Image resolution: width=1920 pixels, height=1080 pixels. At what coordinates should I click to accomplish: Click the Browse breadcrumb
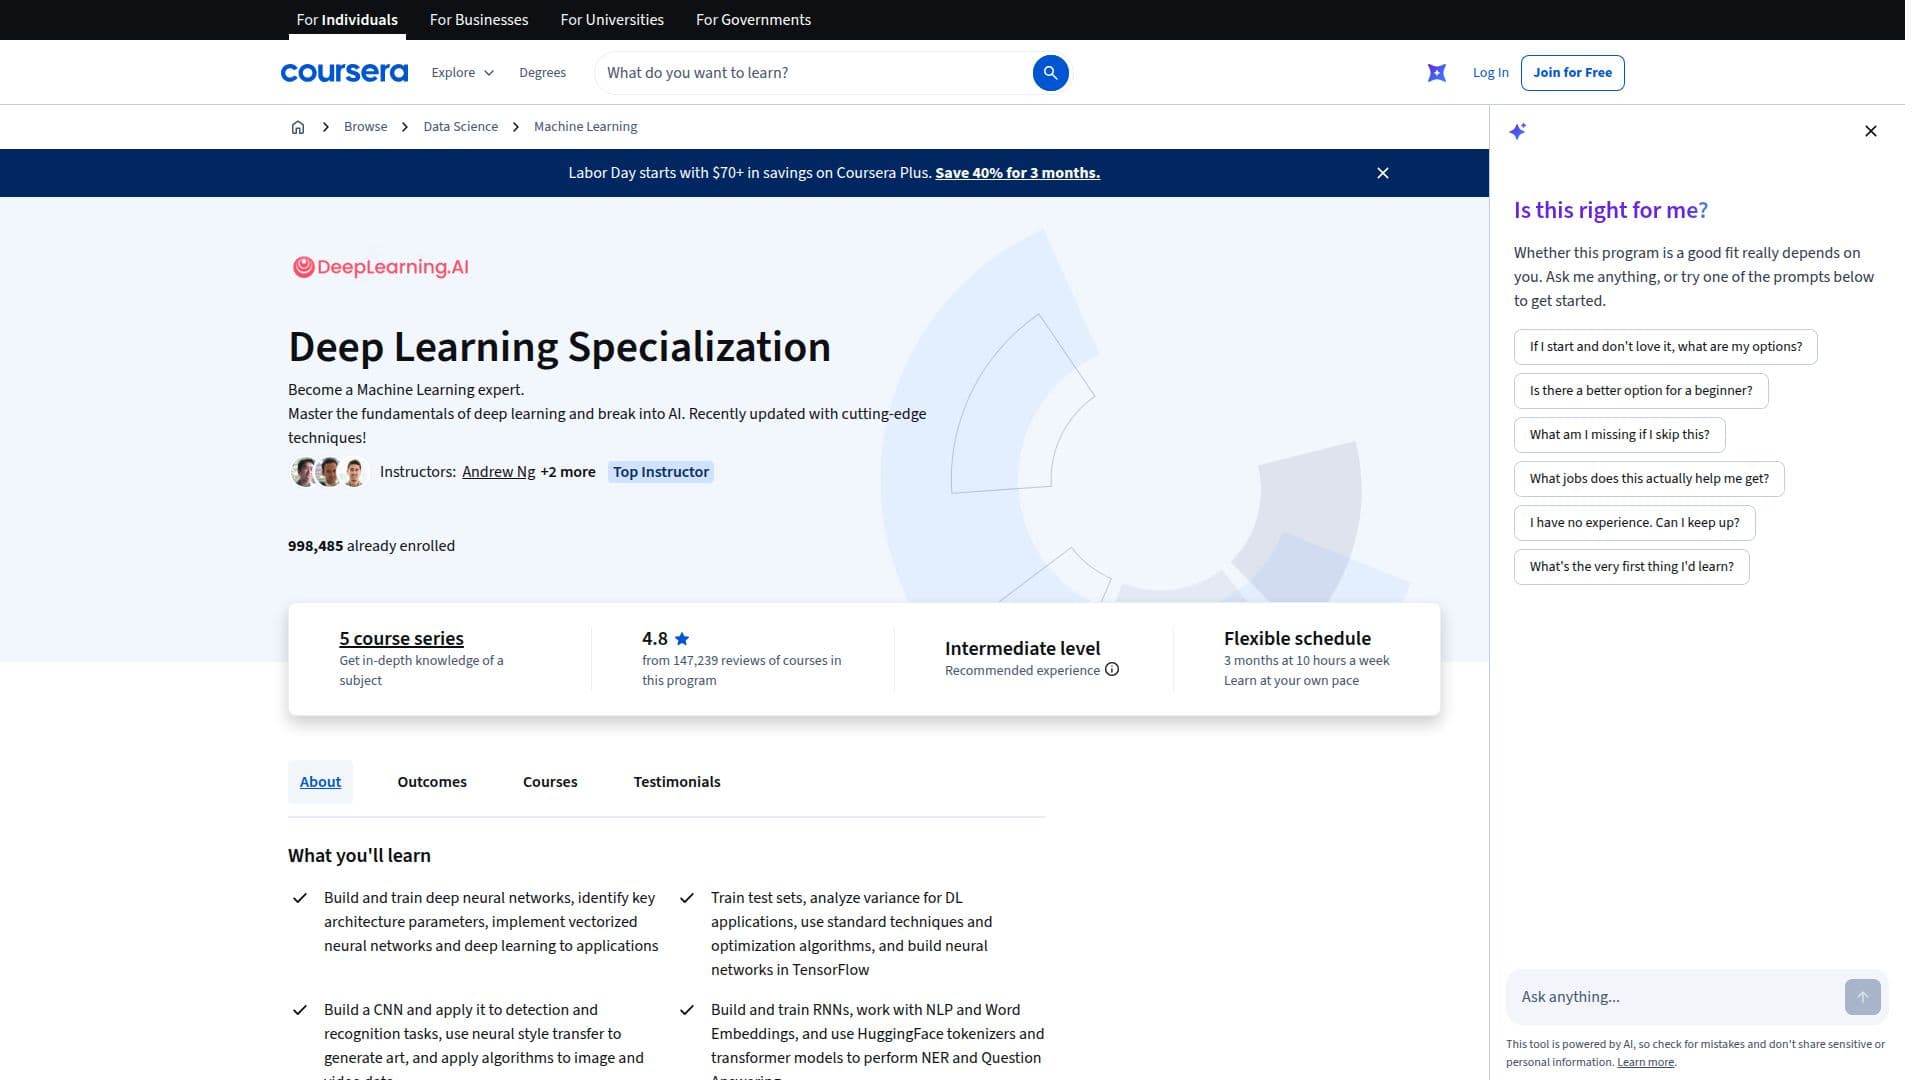pyautogui.click(x=365, y=127)
